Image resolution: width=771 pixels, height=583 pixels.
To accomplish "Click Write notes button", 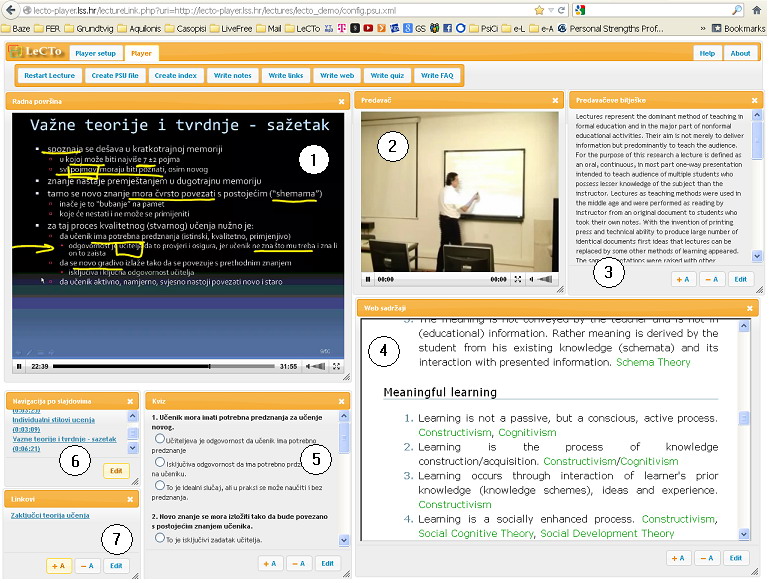I will click(x=233, y=75).
